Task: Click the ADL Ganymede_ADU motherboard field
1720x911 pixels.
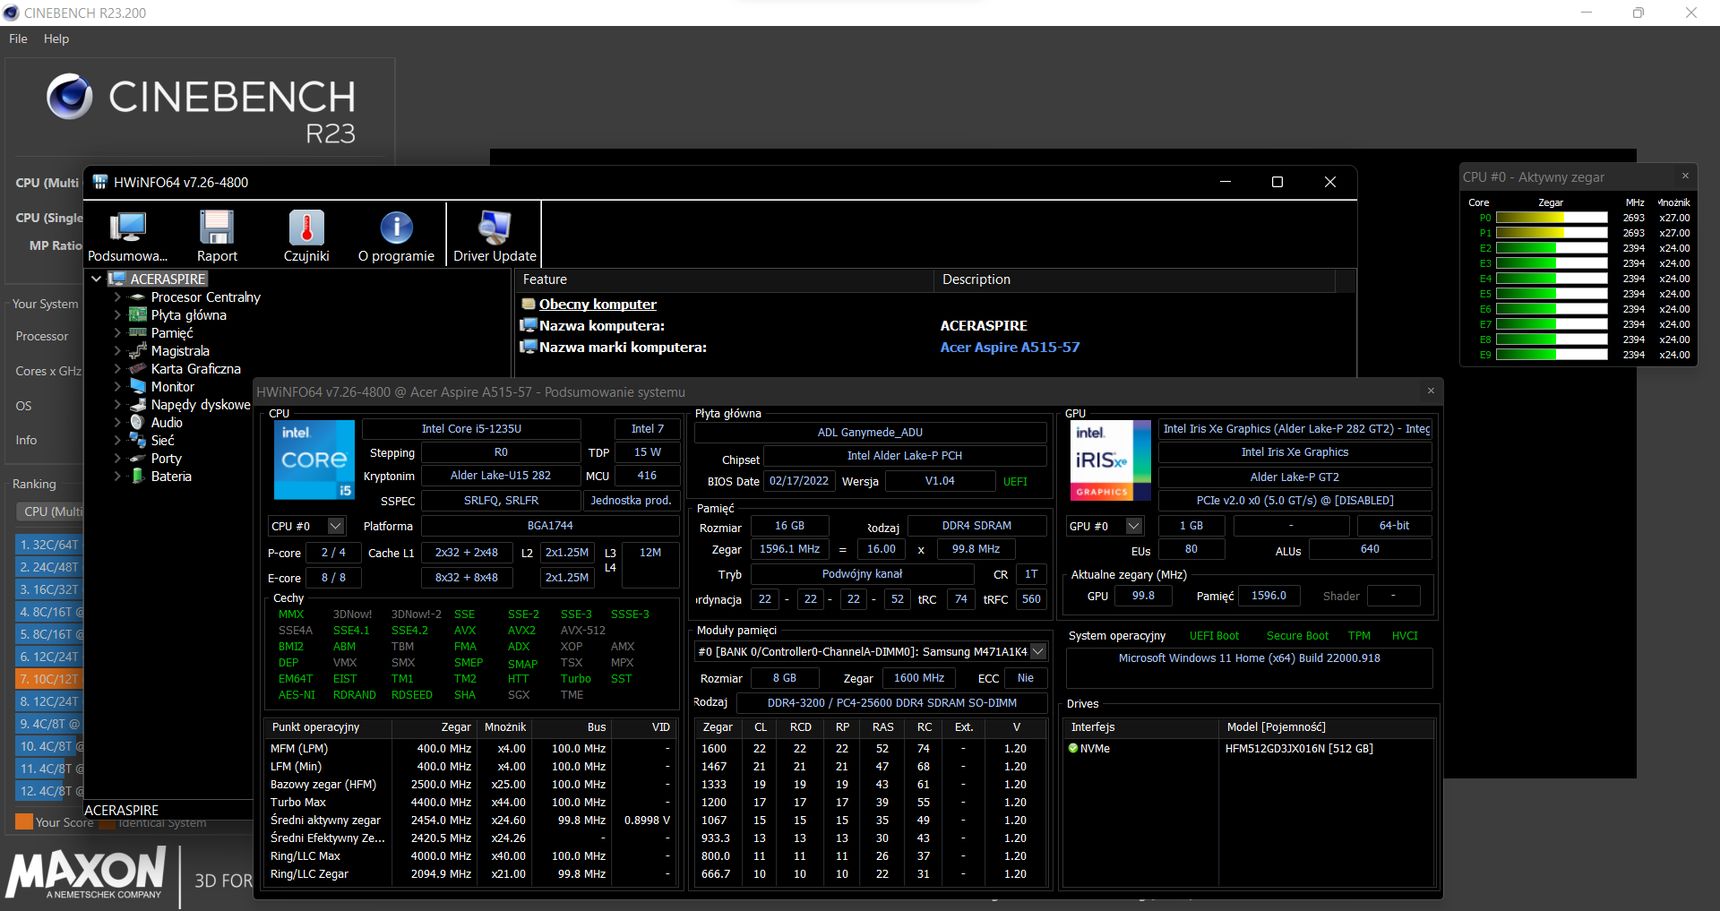Action: click(870, 432)
